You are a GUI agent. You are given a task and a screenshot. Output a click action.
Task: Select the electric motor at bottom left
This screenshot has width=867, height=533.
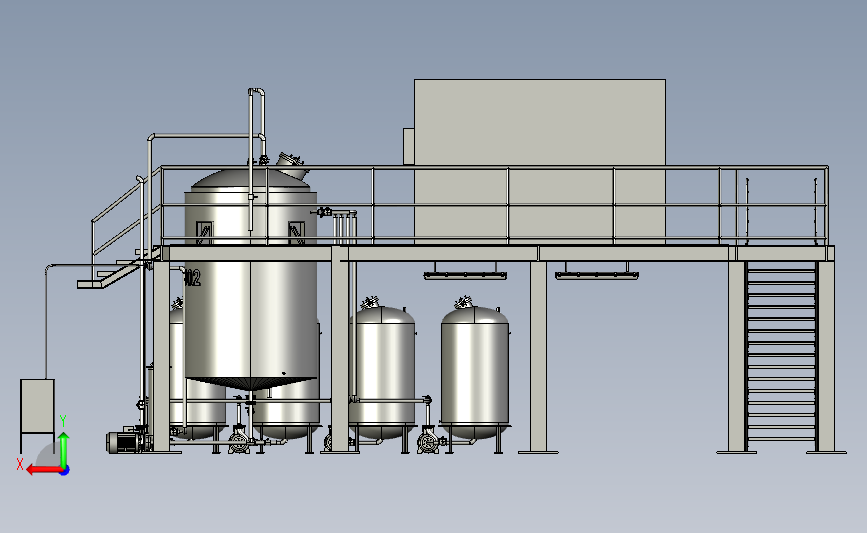tap(123, 442)
